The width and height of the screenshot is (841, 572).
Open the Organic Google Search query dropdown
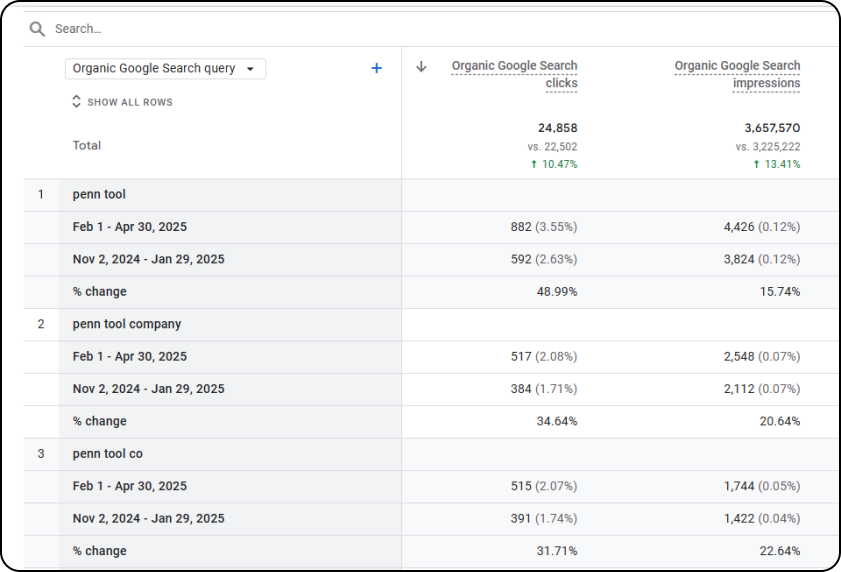[165, 69]
